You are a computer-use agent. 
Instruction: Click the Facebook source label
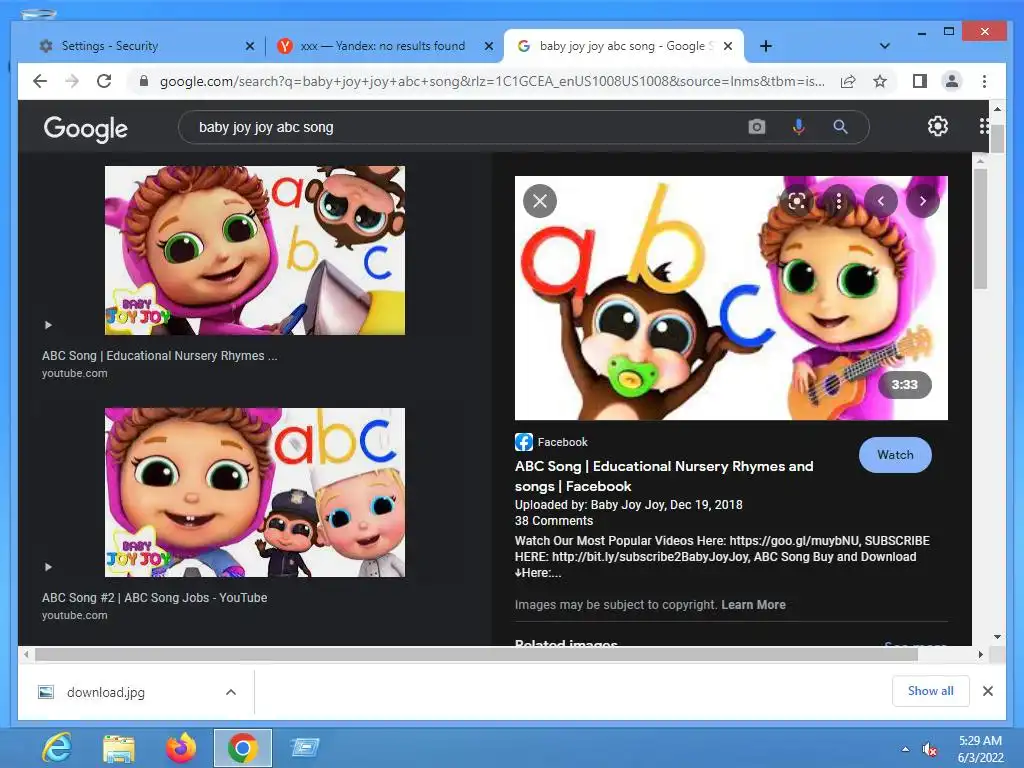pyautogui.click(x=562, y=442)
